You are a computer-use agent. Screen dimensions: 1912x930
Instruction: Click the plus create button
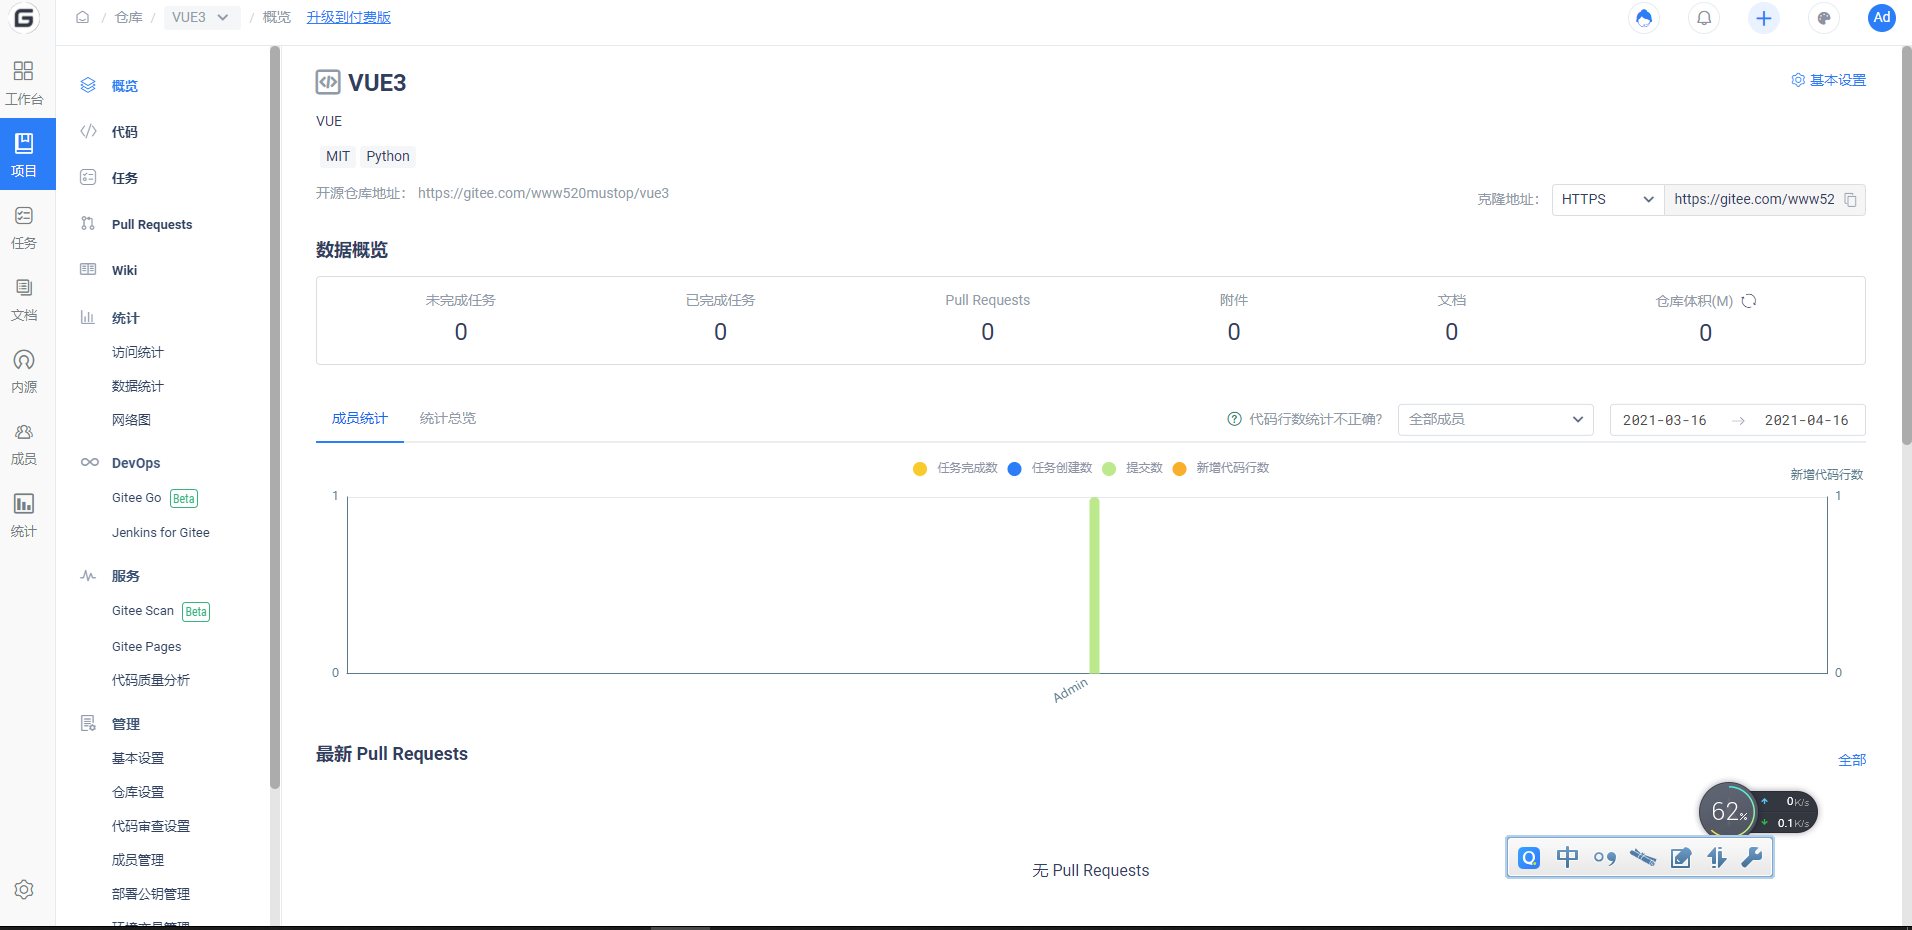[1764, 18]
